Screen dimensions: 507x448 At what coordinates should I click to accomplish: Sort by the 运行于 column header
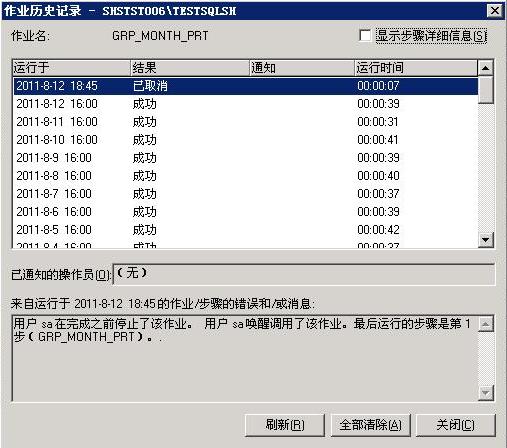click(71, 68)
